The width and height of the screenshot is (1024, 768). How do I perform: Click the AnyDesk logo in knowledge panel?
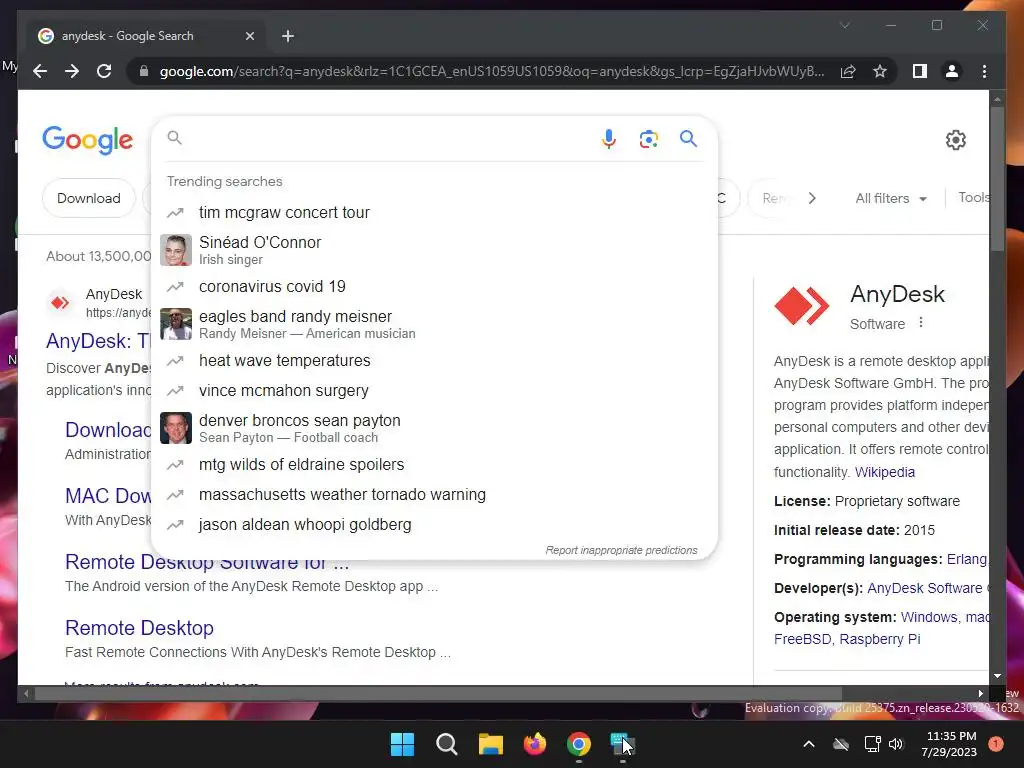[801, 305]
